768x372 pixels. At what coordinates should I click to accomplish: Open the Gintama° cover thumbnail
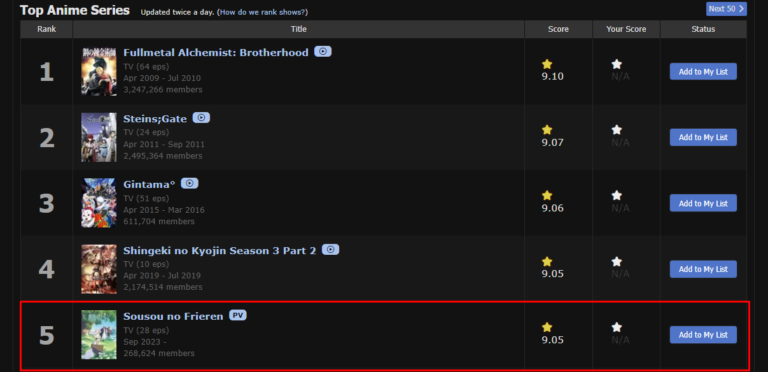pos(99,203)
